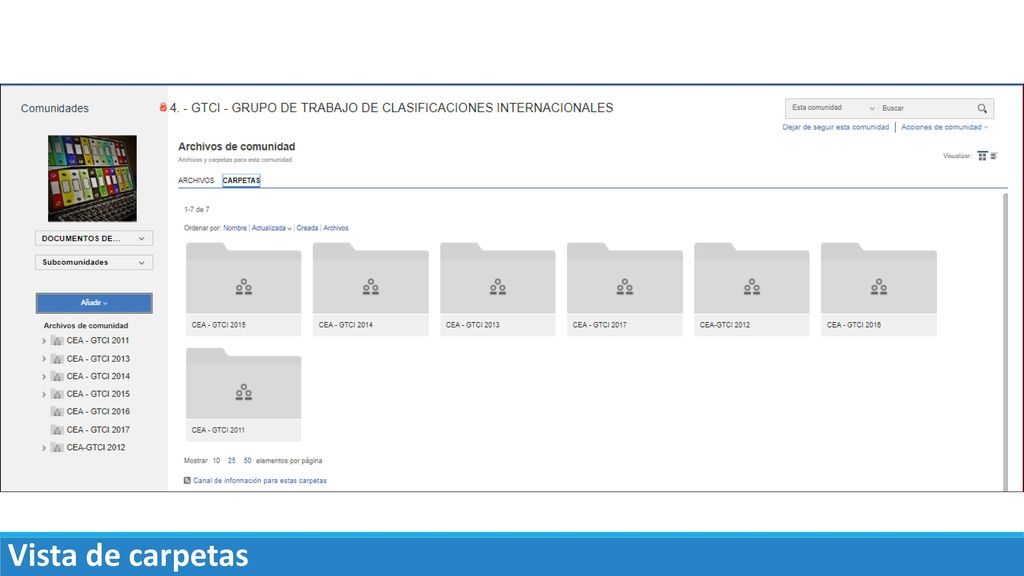This screenshot has width=1024, height=576.
Task: Expand CEA - GTCI 2011 tree node
Action: click(x=44, y=341)
